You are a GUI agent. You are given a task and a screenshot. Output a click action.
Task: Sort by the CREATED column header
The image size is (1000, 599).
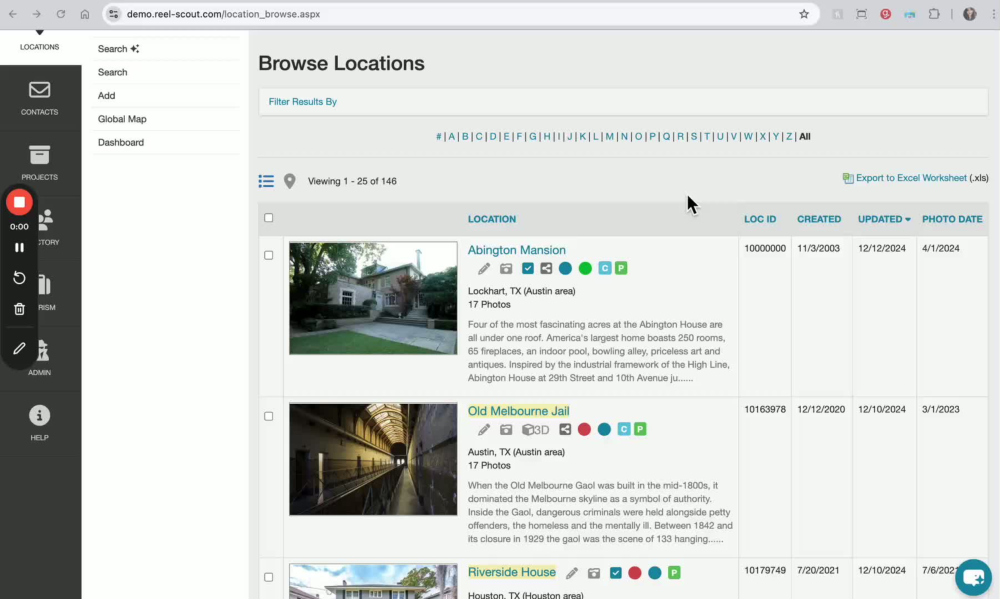(x=819, y=219)
